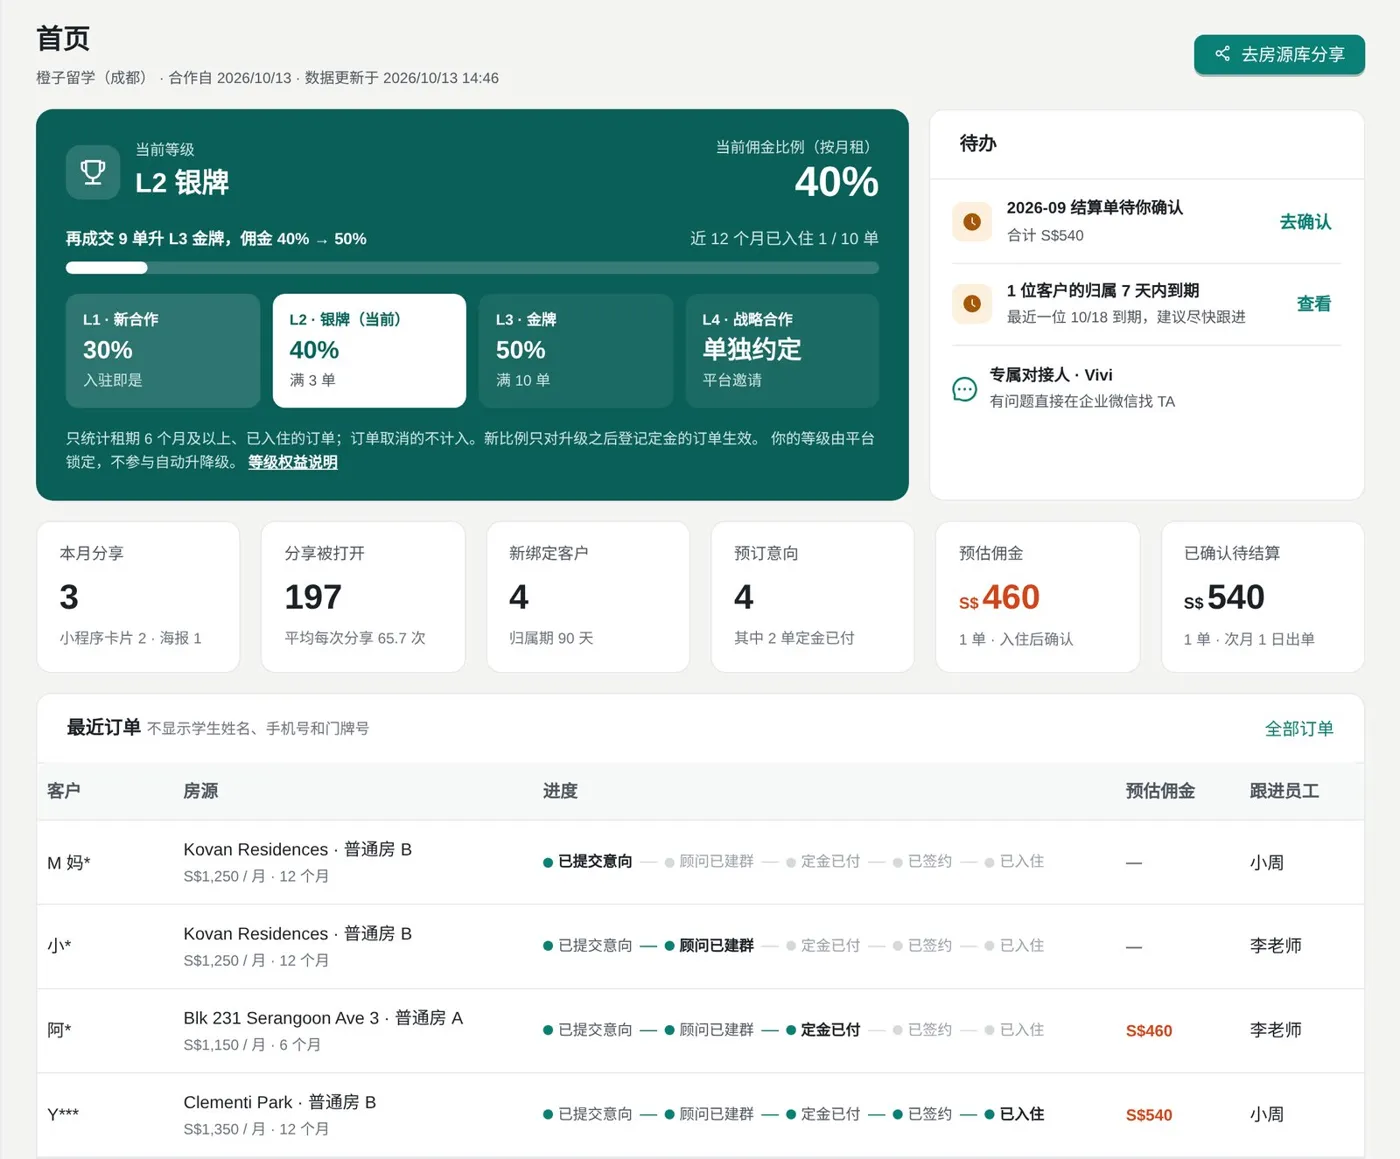Click the 40% current commission rate

[x=837, y=182]
